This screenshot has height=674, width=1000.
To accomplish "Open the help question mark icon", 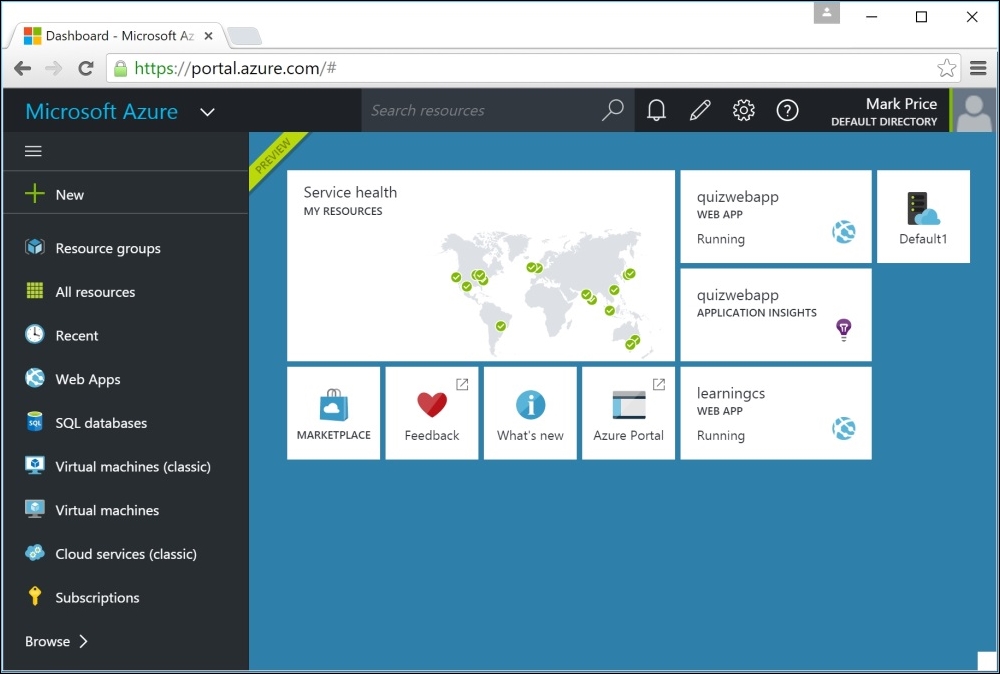I will click(787, 110).
